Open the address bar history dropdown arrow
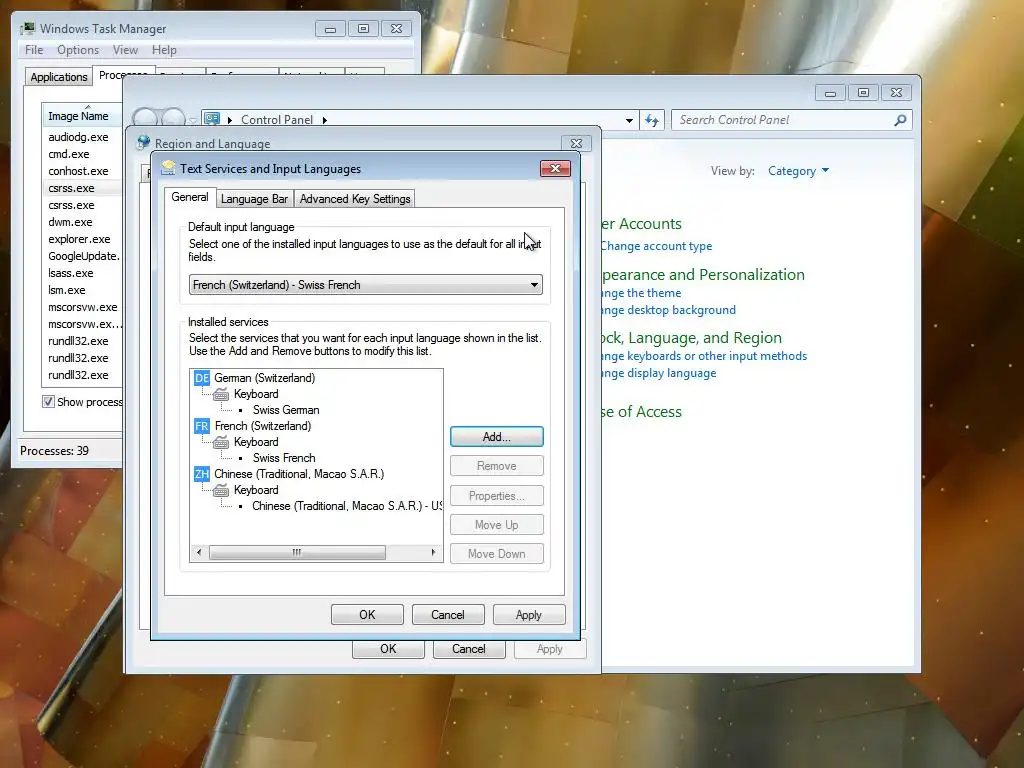The height and width of the screenshot is (768, 1024). click(629, 120)
